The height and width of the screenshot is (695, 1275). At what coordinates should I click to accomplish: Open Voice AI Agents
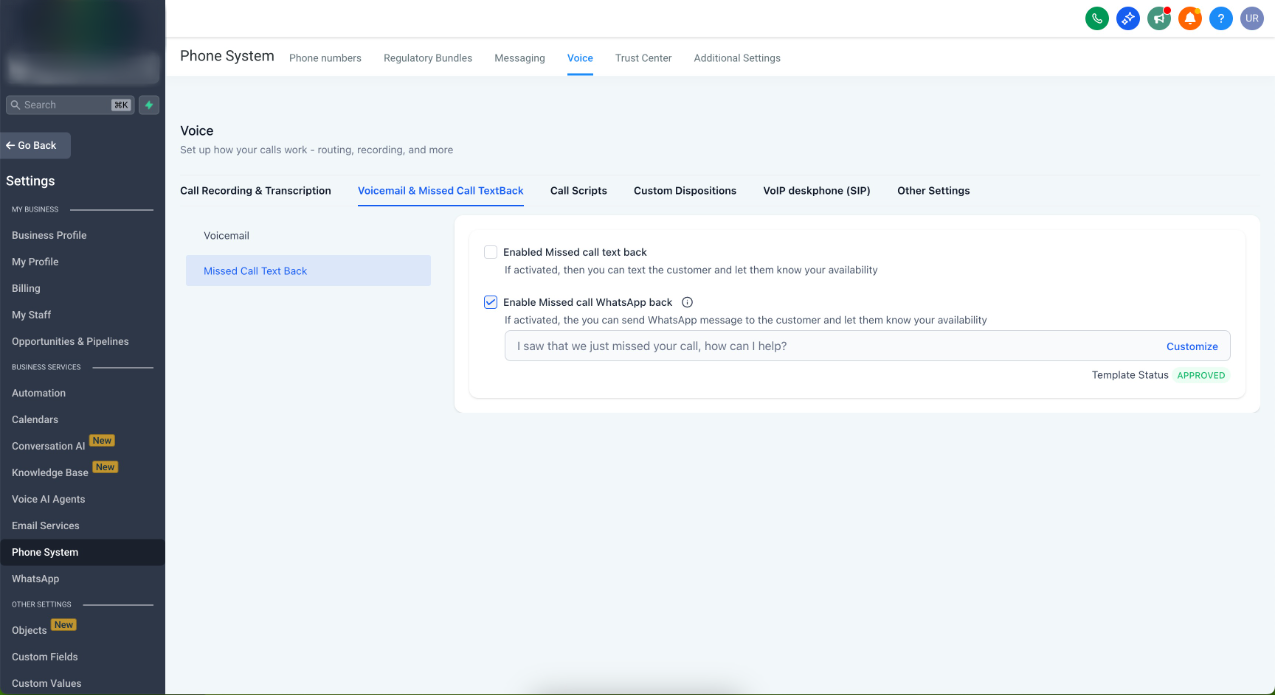pos(48,499)
